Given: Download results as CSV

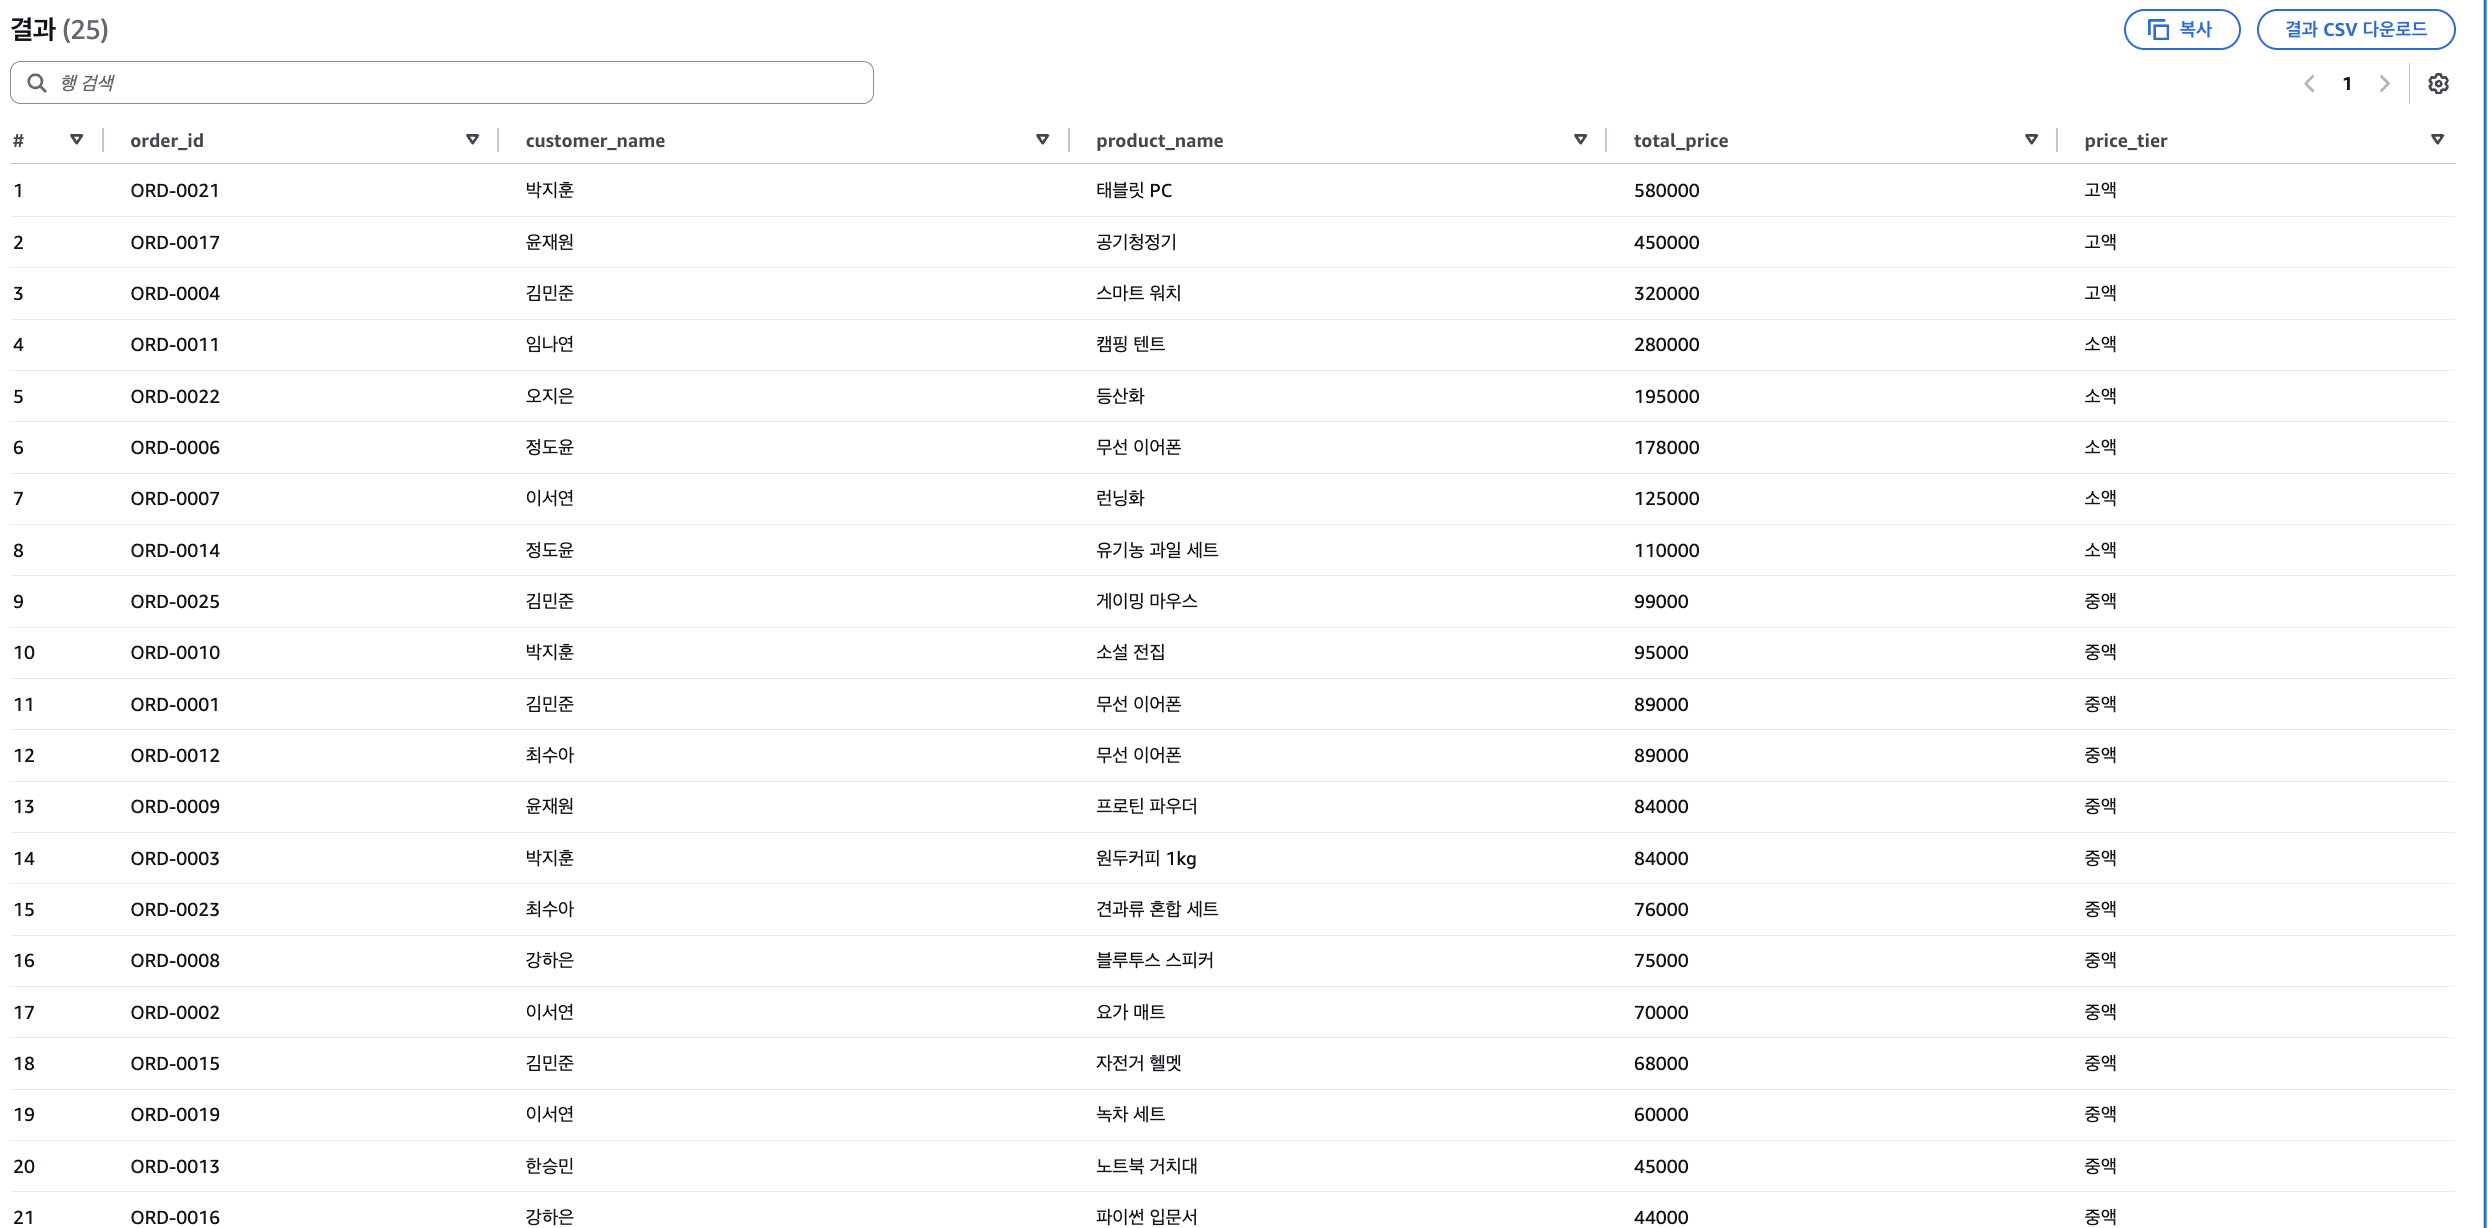Looking at the screenshot, I should click(x=2355, y=30).
